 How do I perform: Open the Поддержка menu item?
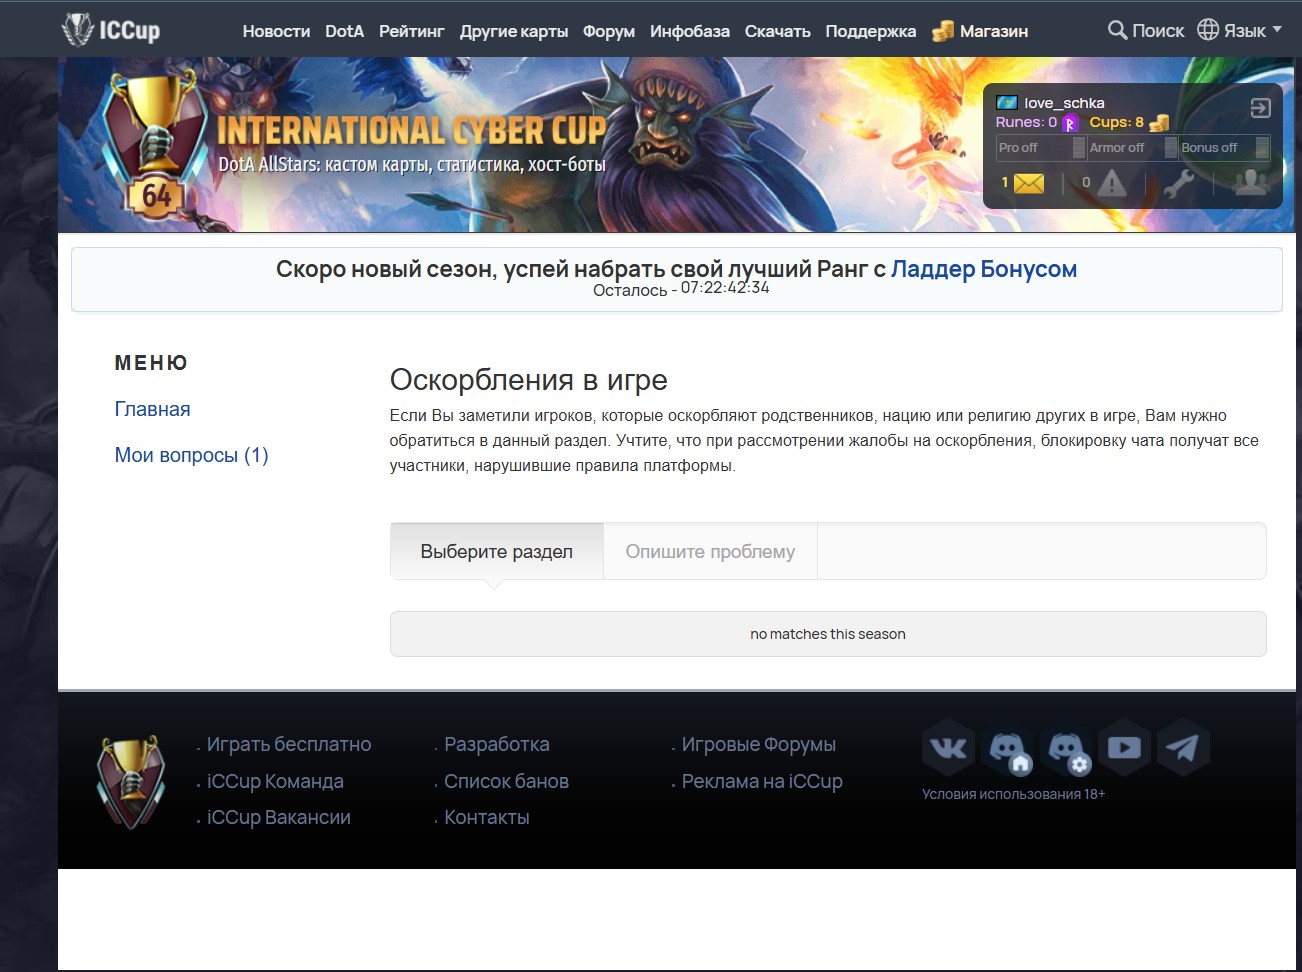point(870,31)
